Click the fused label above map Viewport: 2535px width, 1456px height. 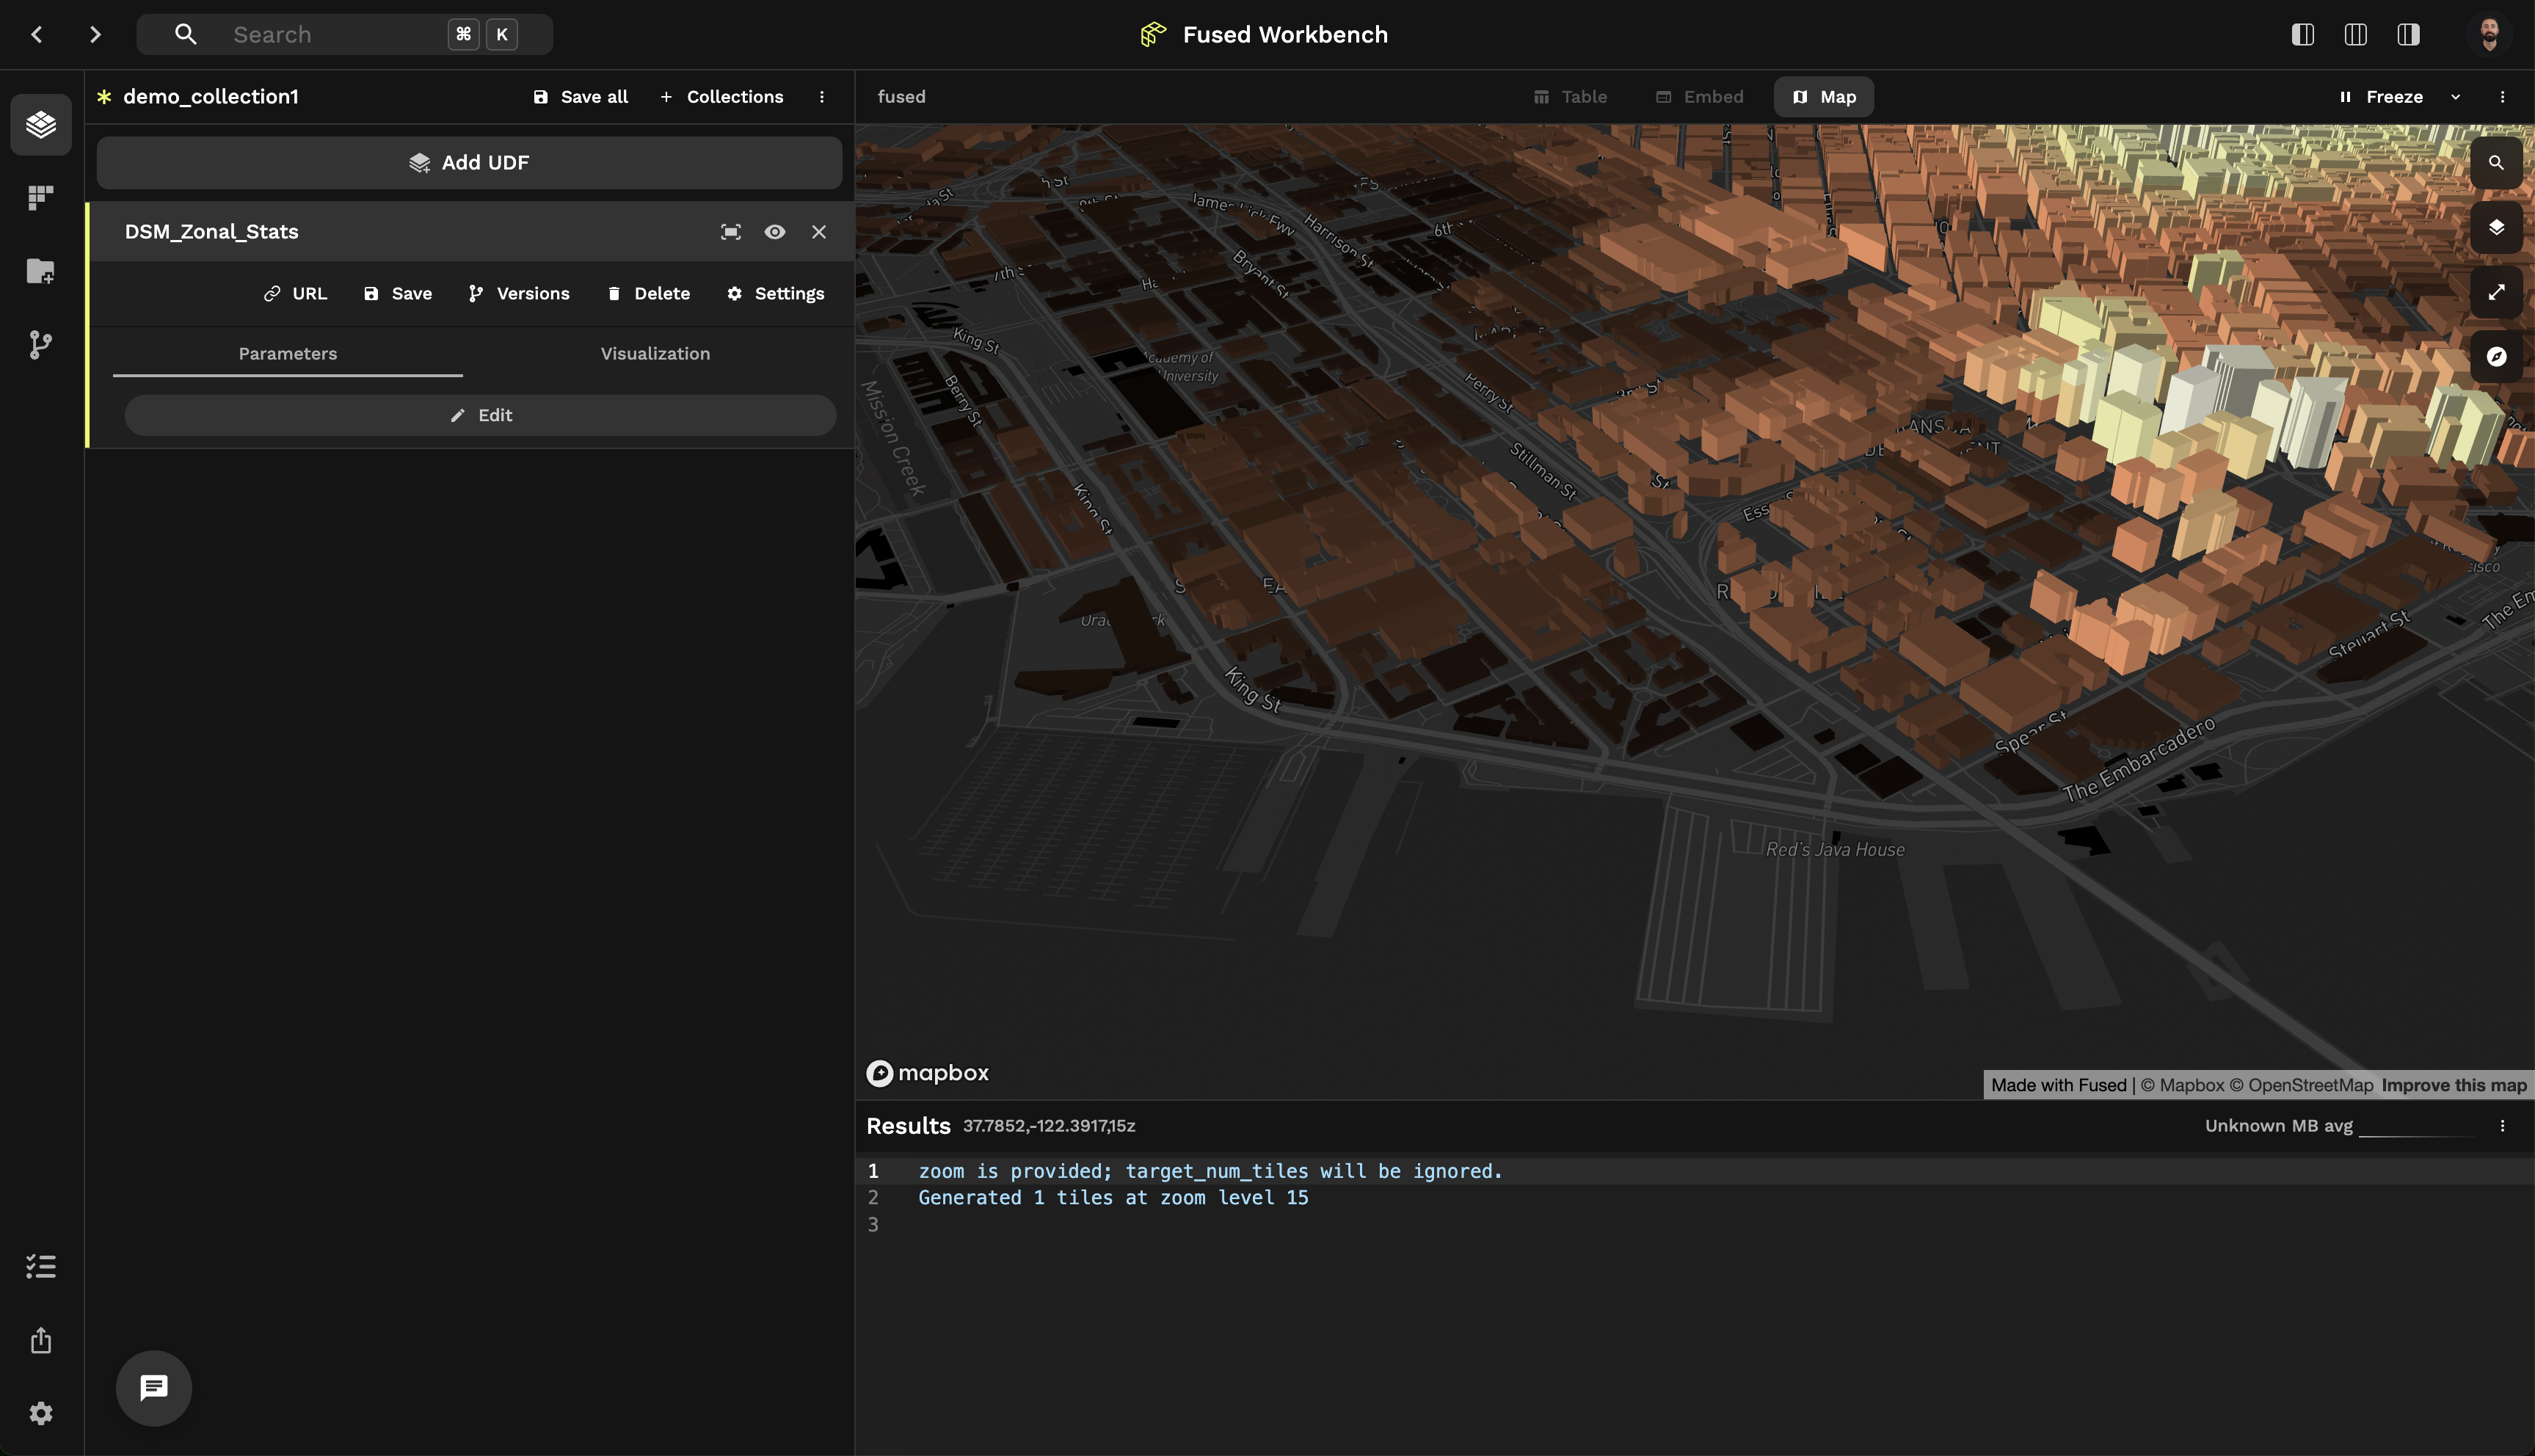901,97
